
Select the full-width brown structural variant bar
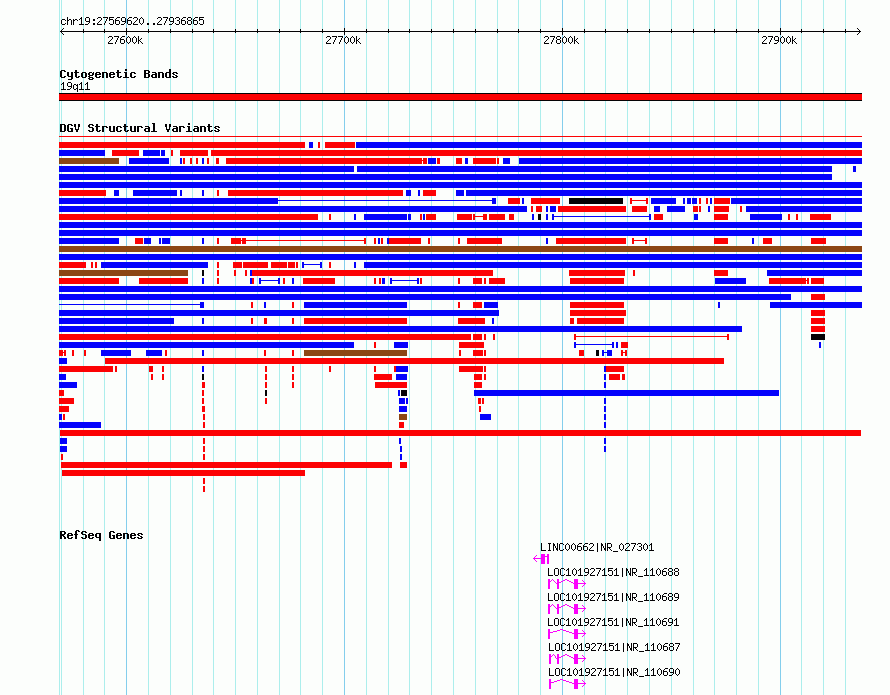click(x=460, y=249)
